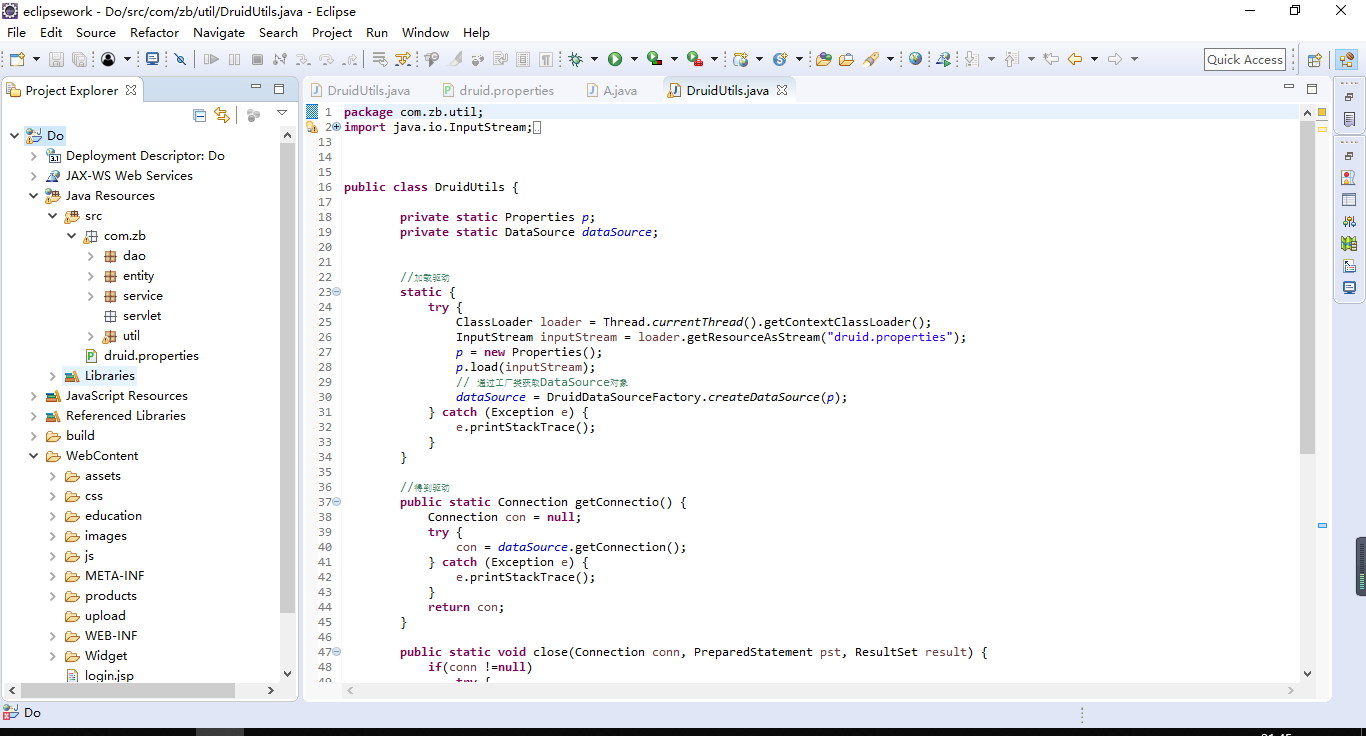
Task: Open the Window menu
Action: coord(426,32)
